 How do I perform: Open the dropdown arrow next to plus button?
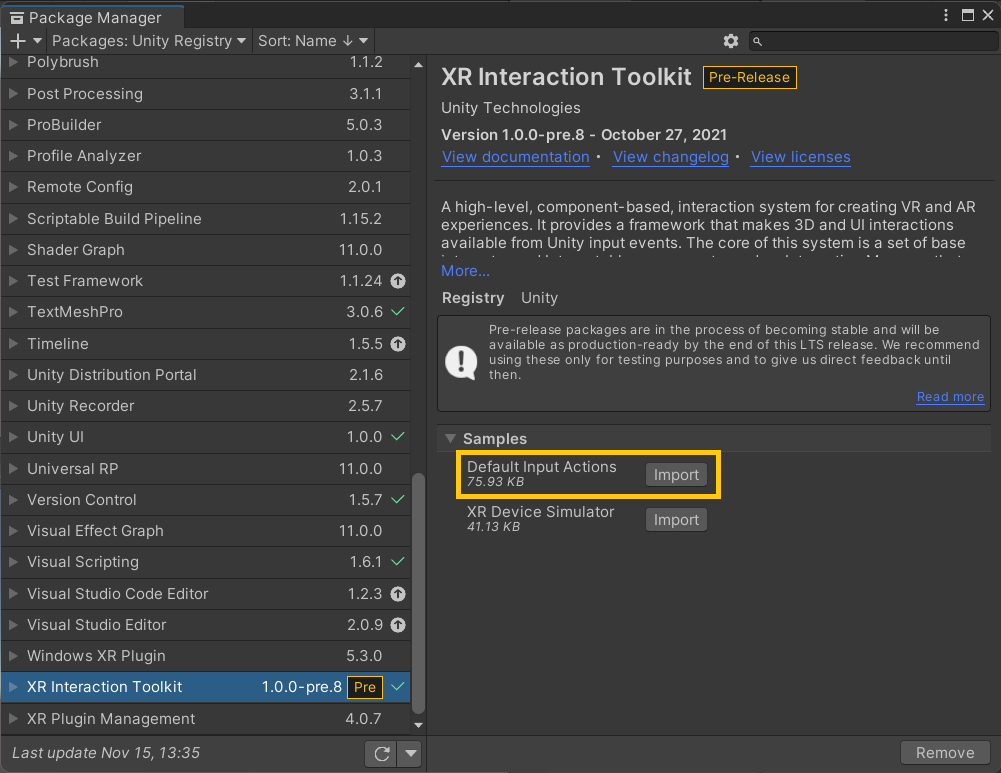[37, 41]
